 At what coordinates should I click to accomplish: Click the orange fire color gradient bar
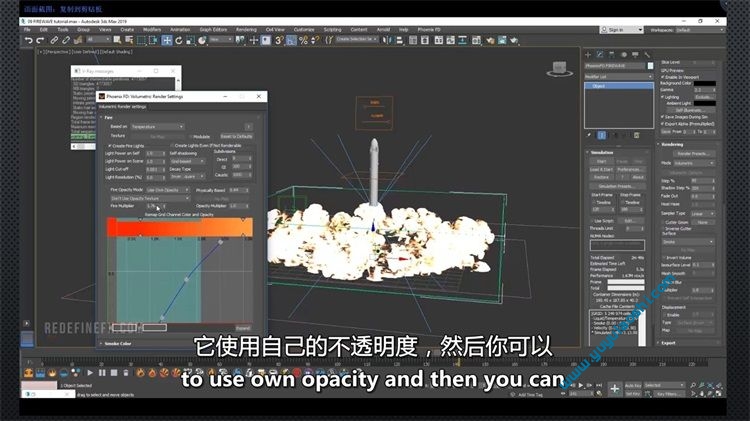click(180, 227)
